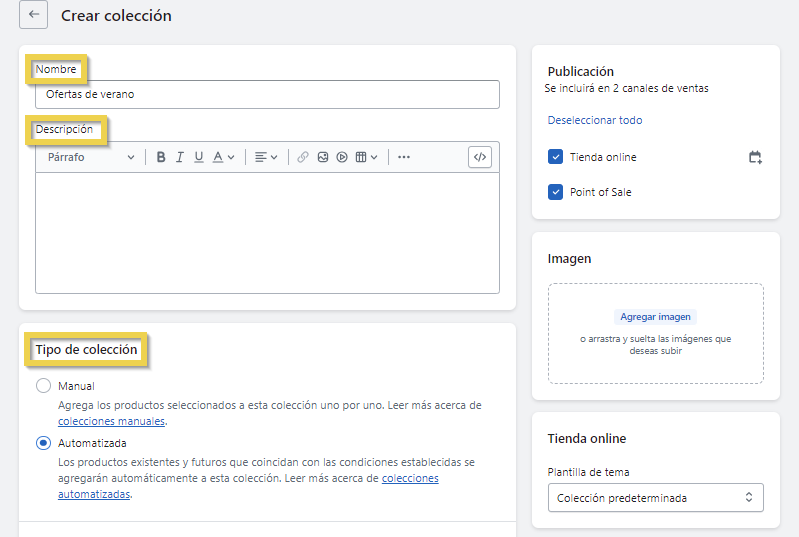Select the Automatizada collection type
The image size is (799, 537).
pyautogui.click(x=43, y=443)
